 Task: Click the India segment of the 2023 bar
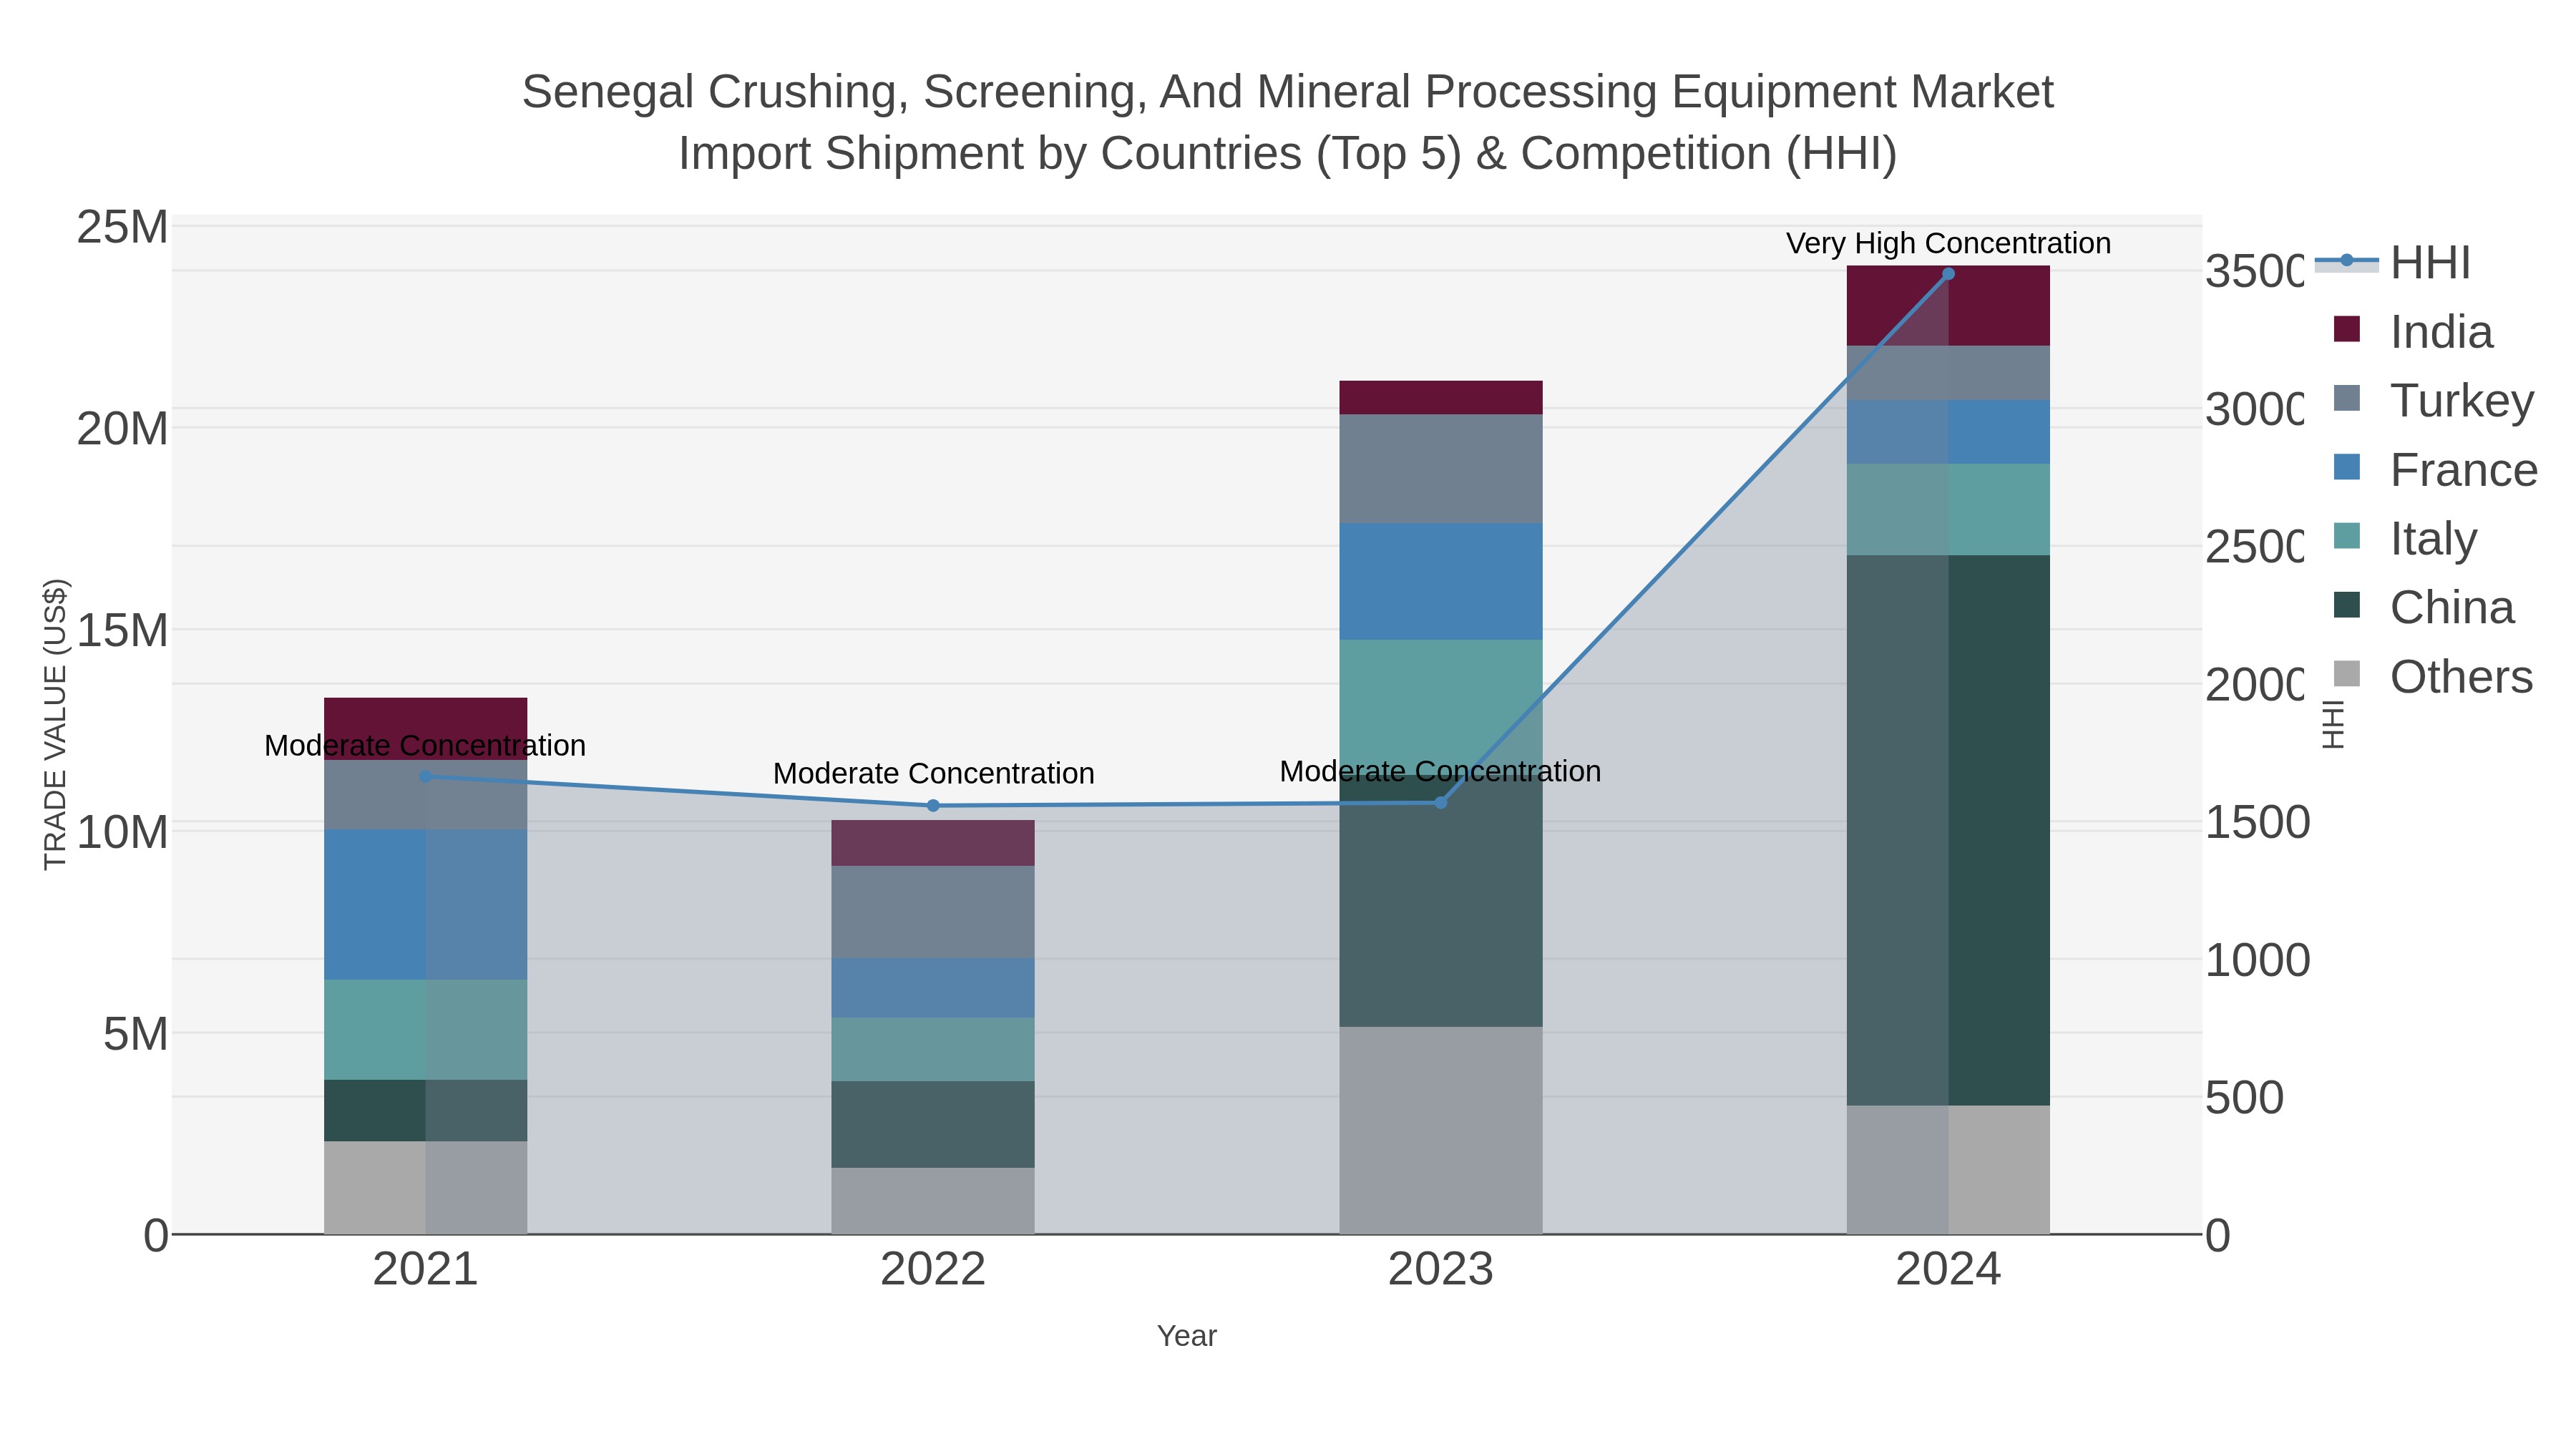1441,397
